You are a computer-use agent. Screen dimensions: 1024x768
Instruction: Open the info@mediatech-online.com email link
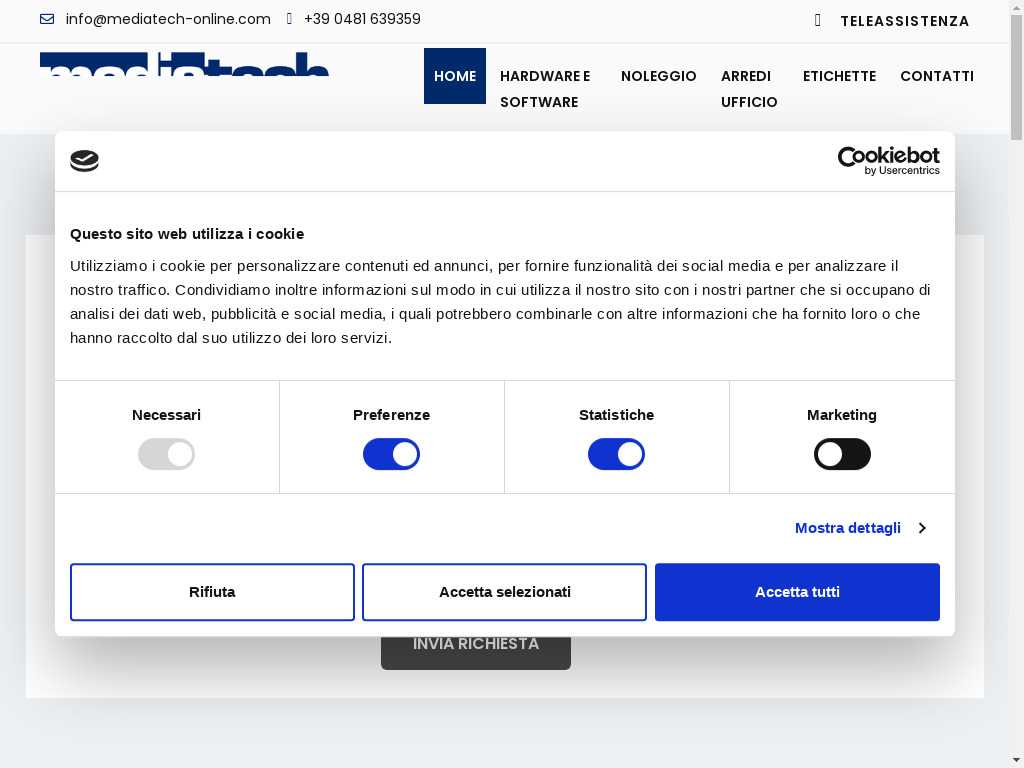pos(168,19)
